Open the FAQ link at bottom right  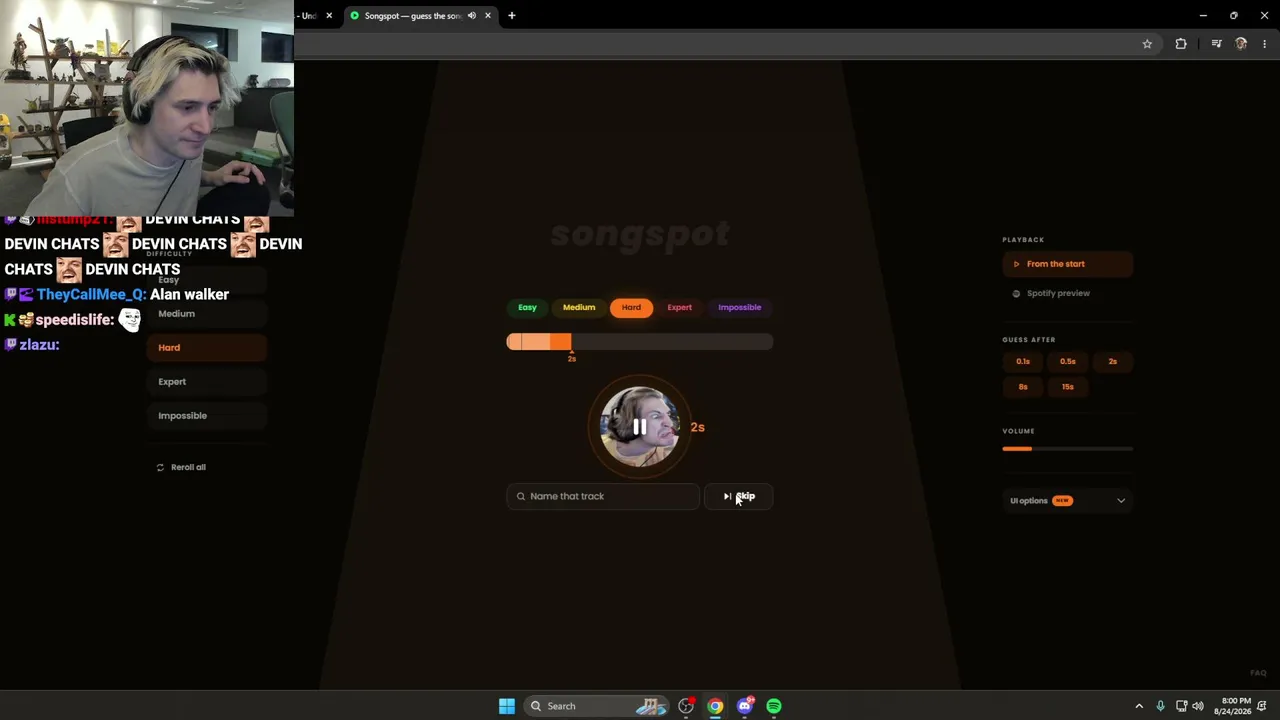coord(1258,673)
